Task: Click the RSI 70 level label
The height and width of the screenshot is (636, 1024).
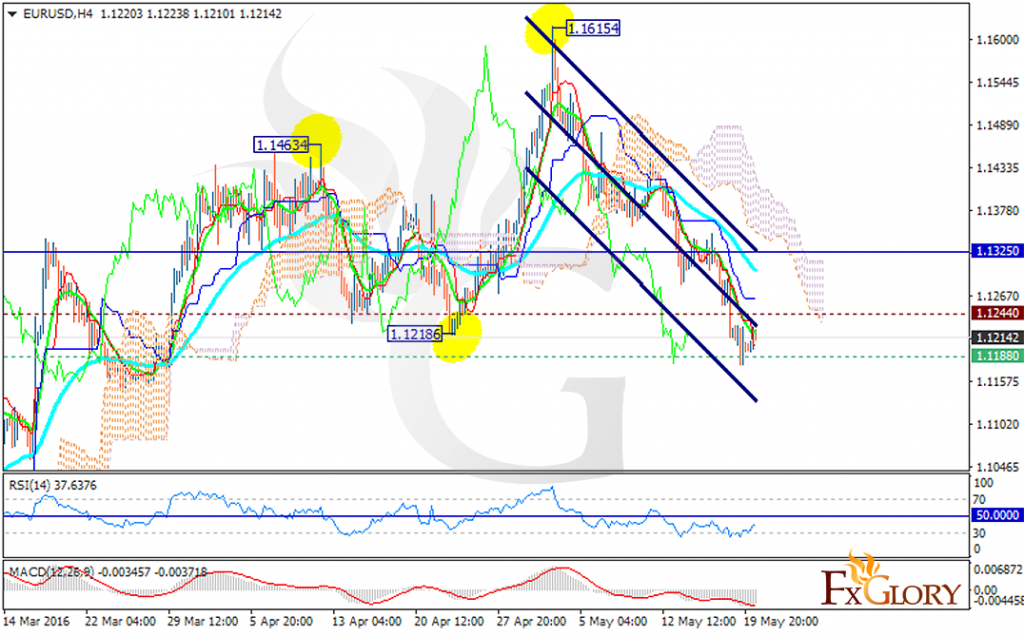Action: click(x=979, y=500)
